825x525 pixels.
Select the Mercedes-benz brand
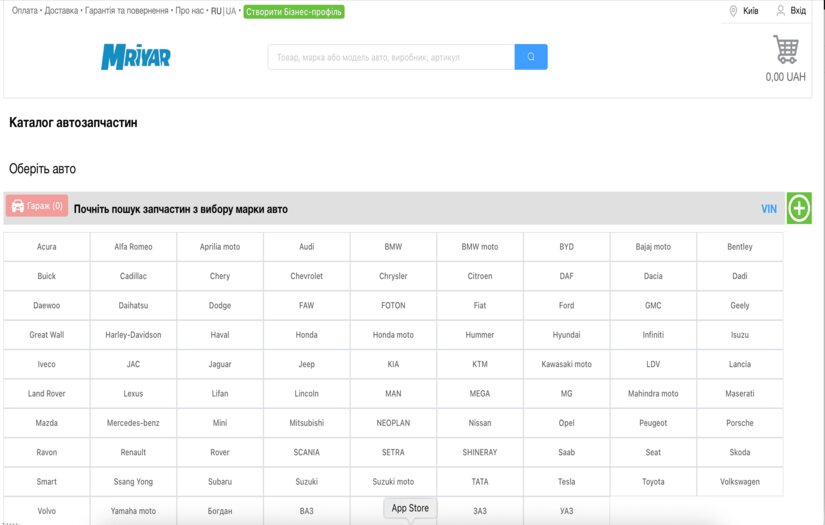[133, 423]
